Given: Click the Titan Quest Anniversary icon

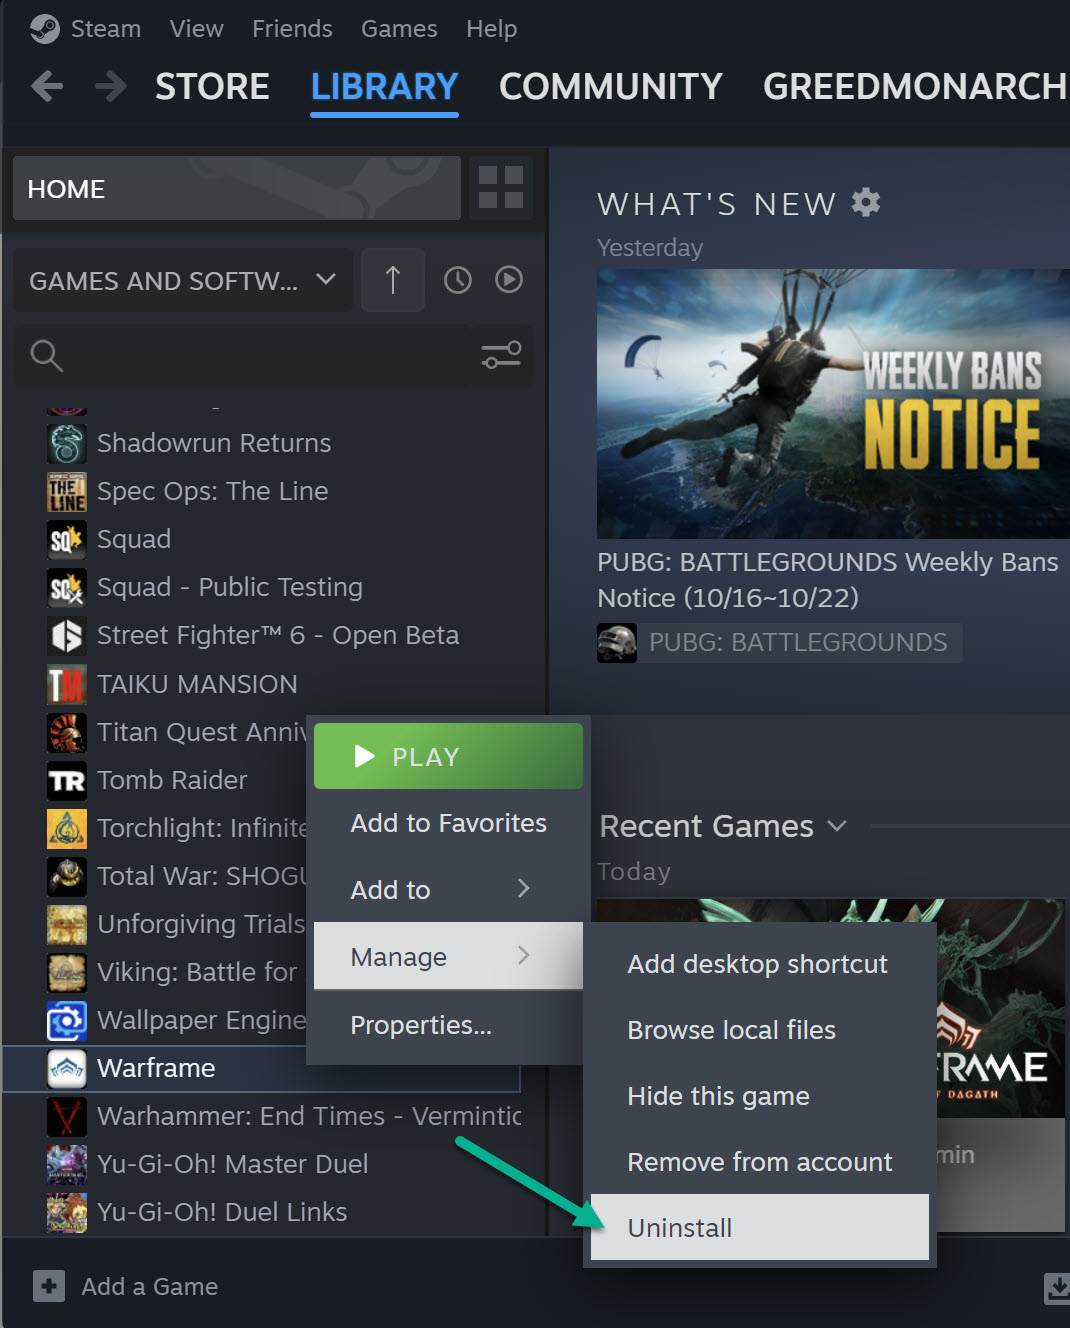Looking at the screenshot, I should 67,732.
